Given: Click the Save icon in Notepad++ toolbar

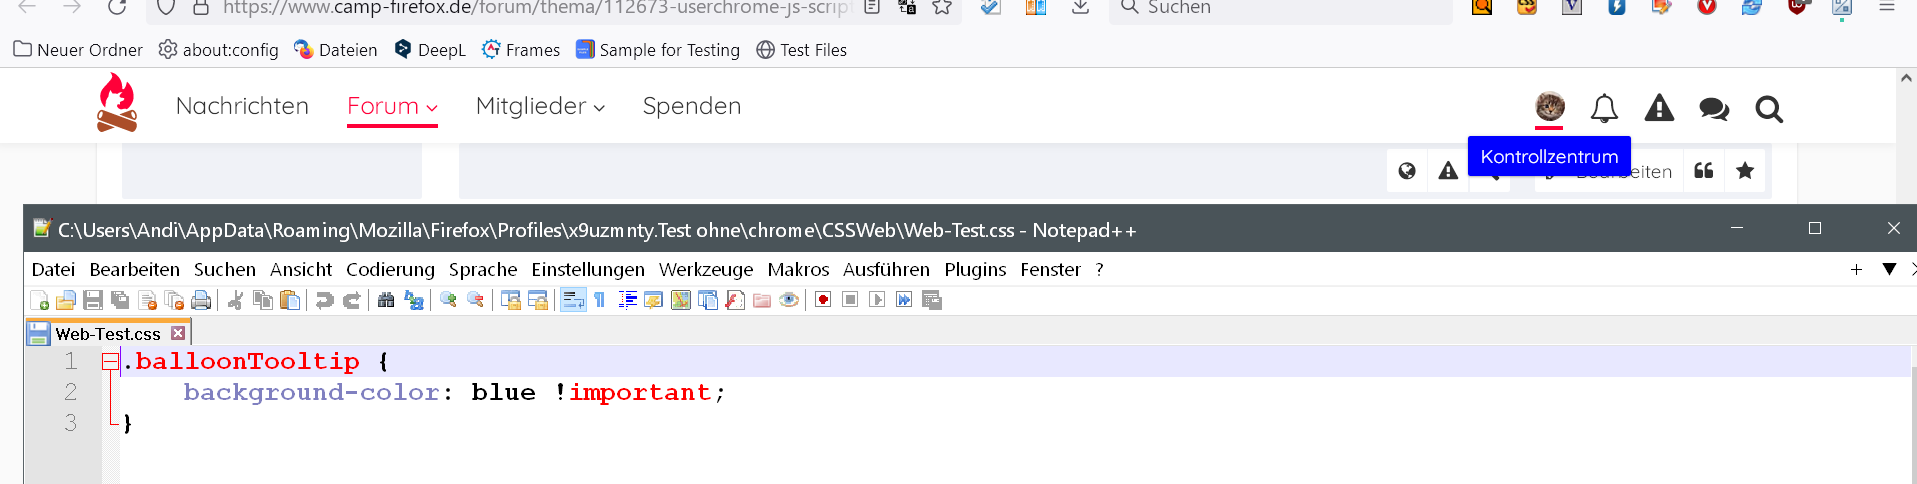Looking at the screenshot, I should pos(93,300).
